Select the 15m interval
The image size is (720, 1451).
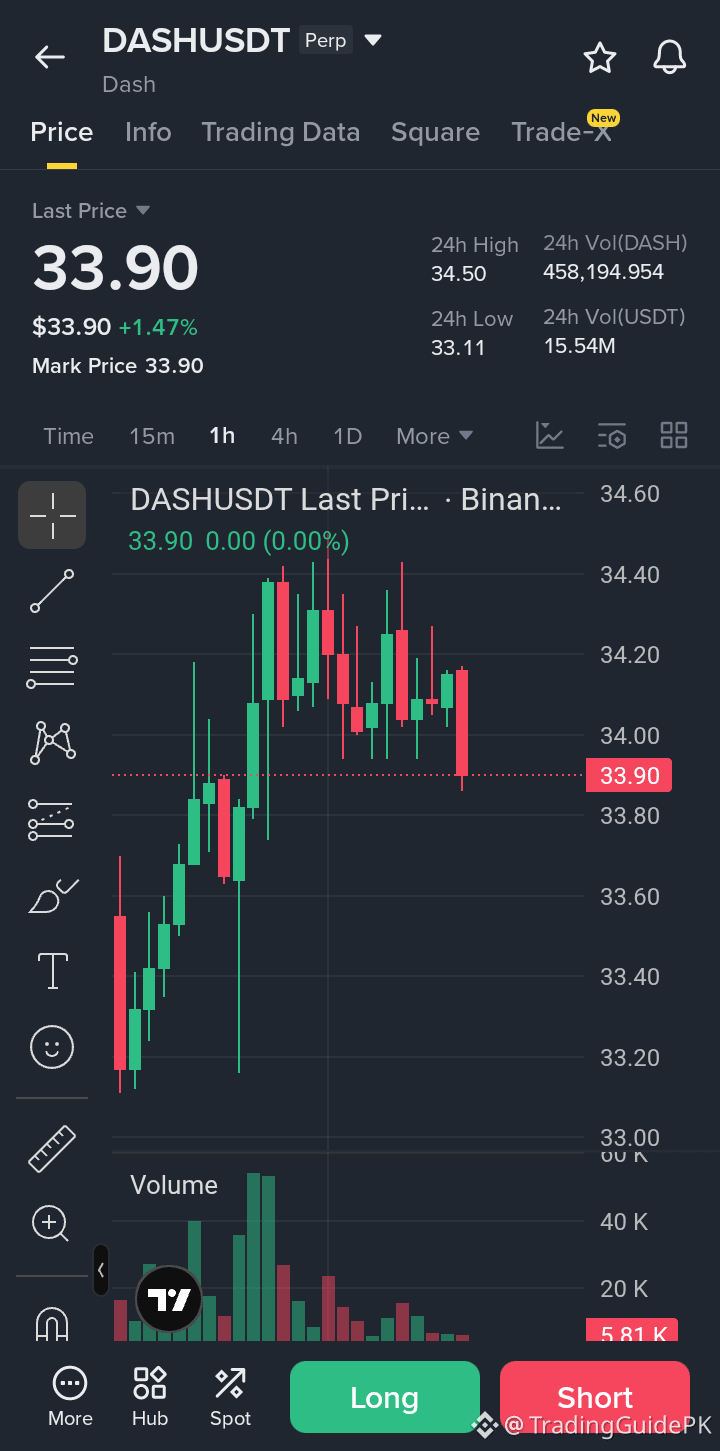click(x=152, y=436)
